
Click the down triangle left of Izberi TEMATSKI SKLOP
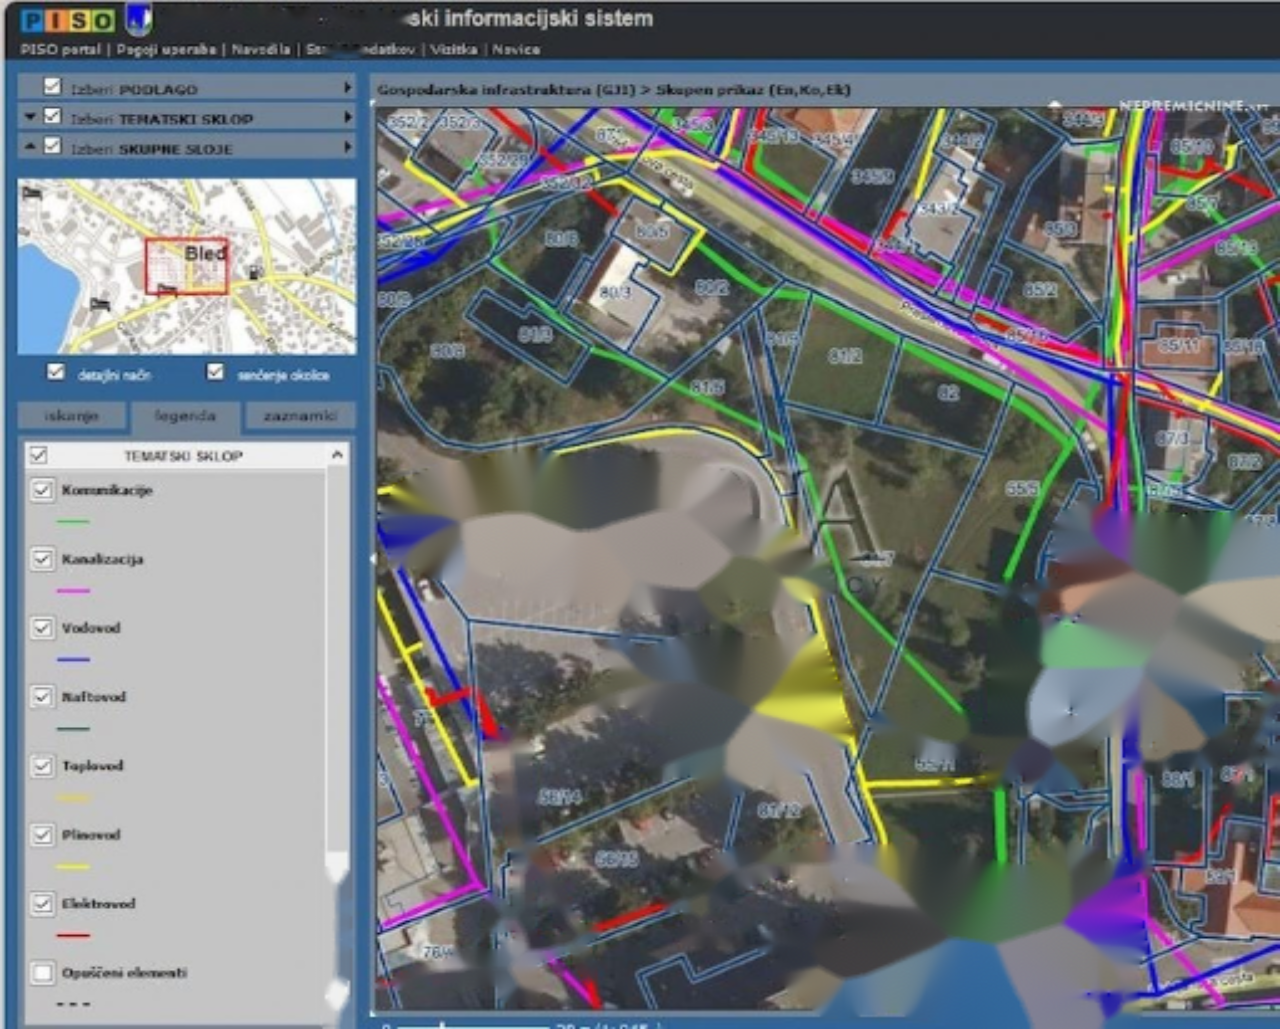coord(30,118)
